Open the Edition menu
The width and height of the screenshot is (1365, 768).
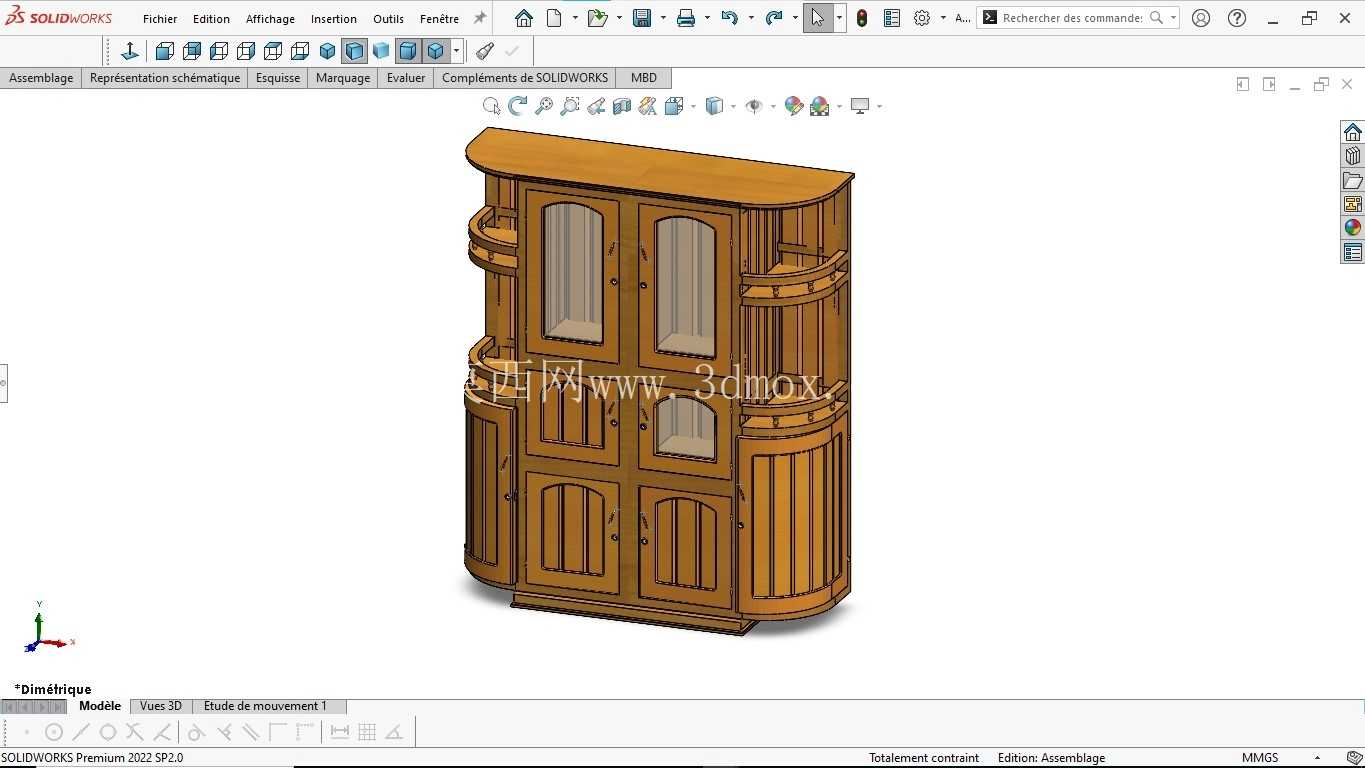point(211,19)
